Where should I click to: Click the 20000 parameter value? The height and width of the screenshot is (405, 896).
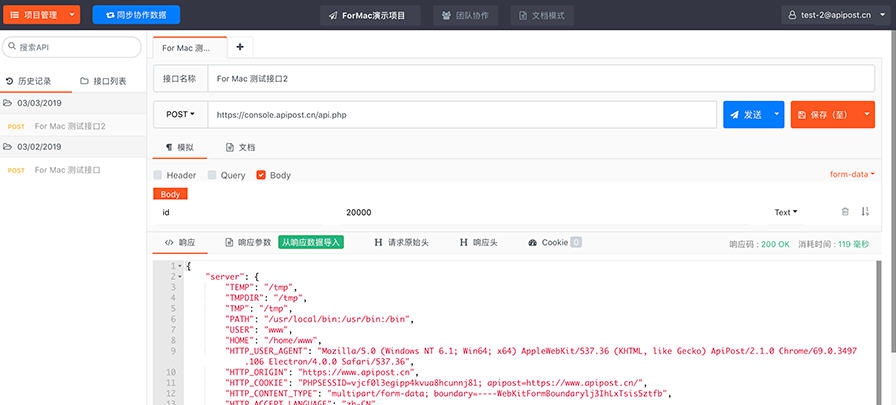(x=359, y=212)
